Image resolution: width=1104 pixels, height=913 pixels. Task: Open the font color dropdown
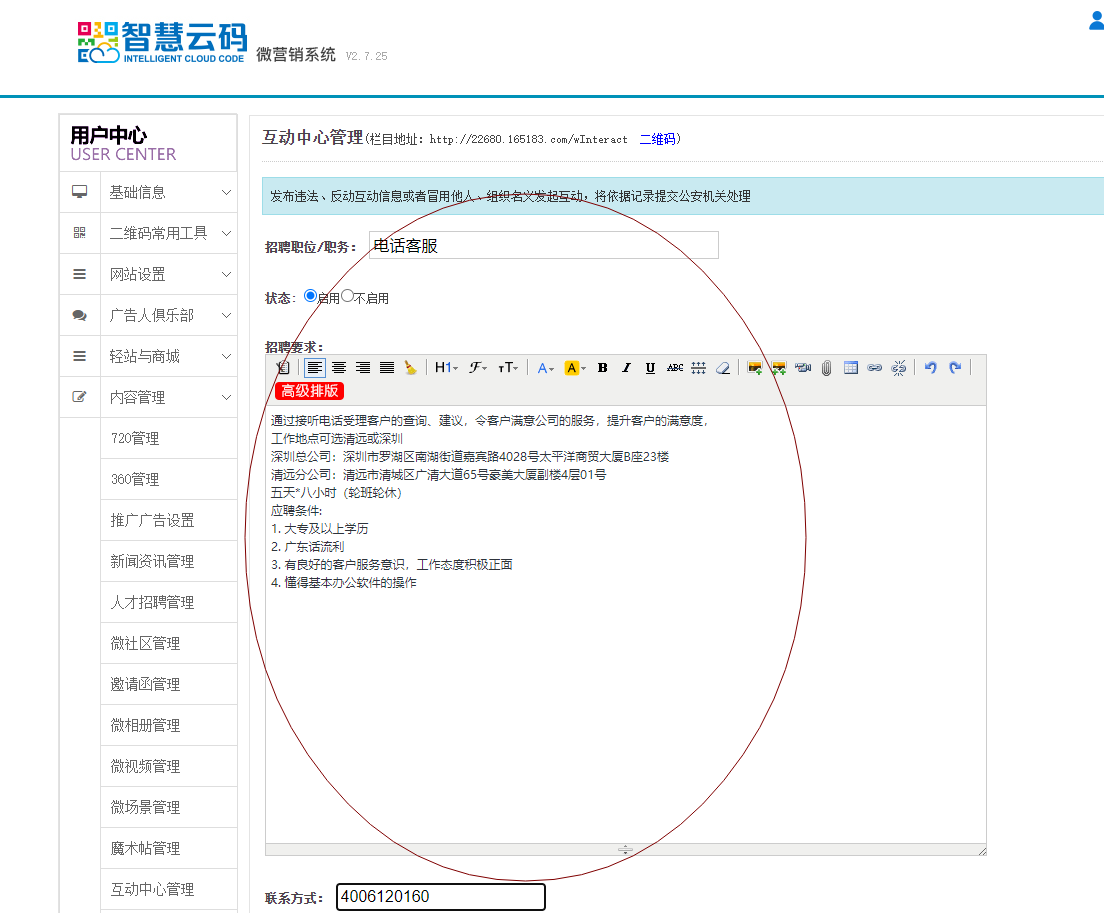545,368
